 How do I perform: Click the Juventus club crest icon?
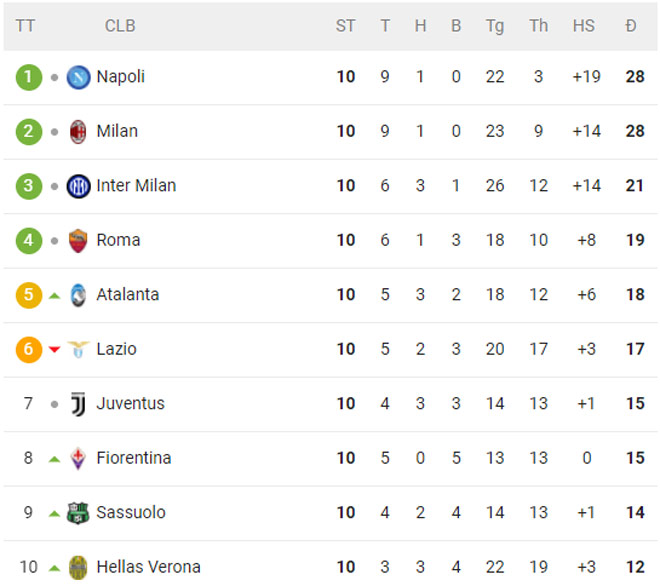tap(78, 404)
